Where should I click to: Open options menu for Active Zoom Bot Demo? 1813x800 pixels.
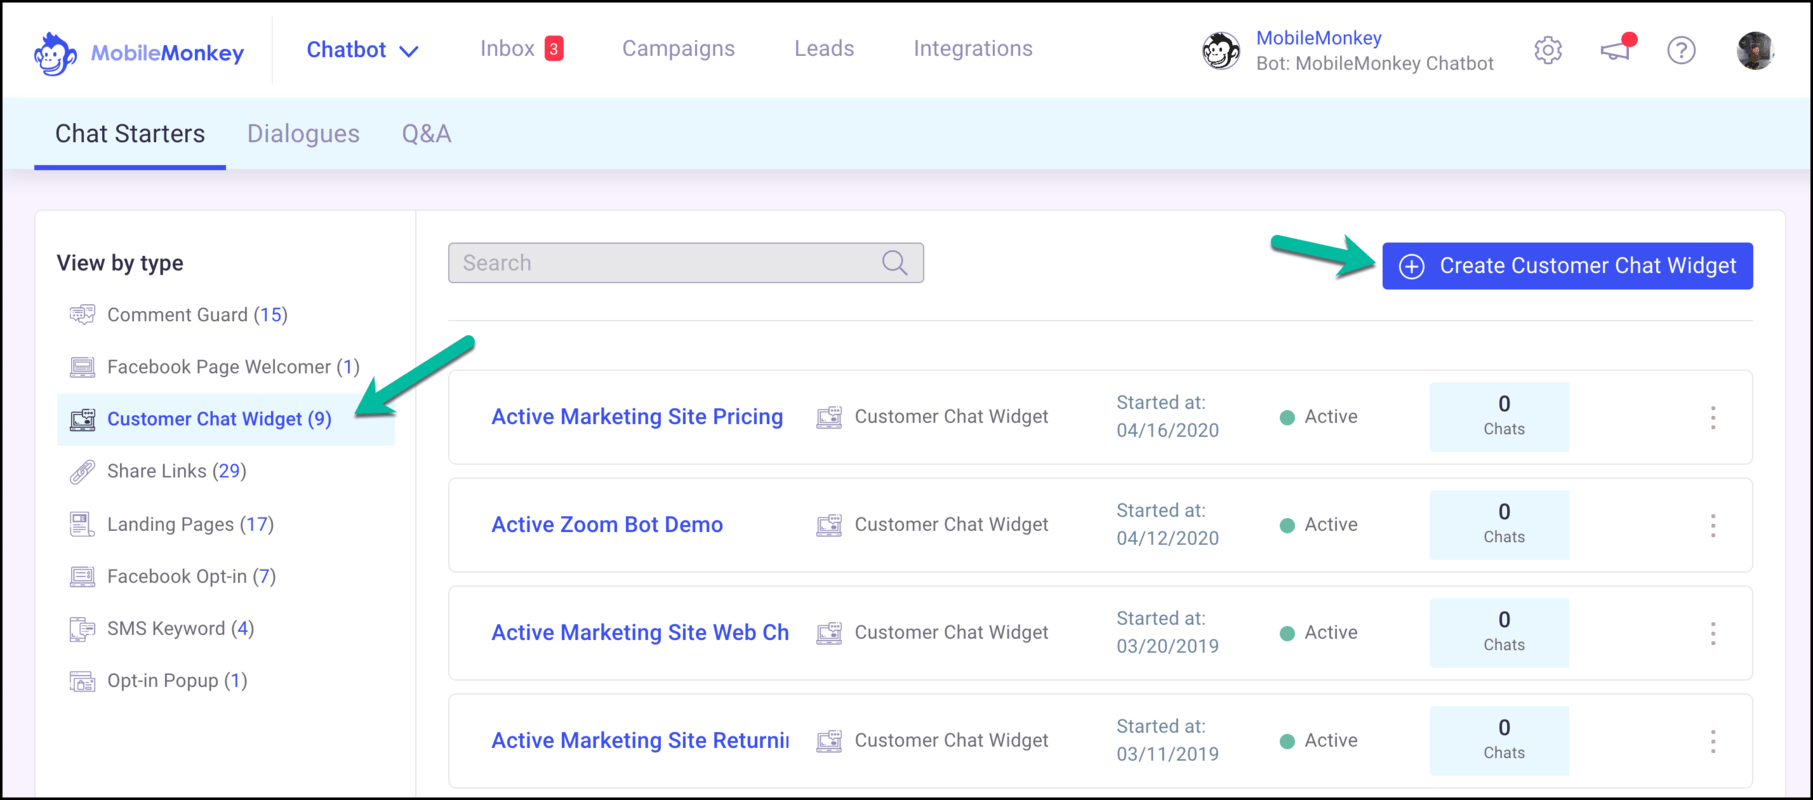[1713, 525]
